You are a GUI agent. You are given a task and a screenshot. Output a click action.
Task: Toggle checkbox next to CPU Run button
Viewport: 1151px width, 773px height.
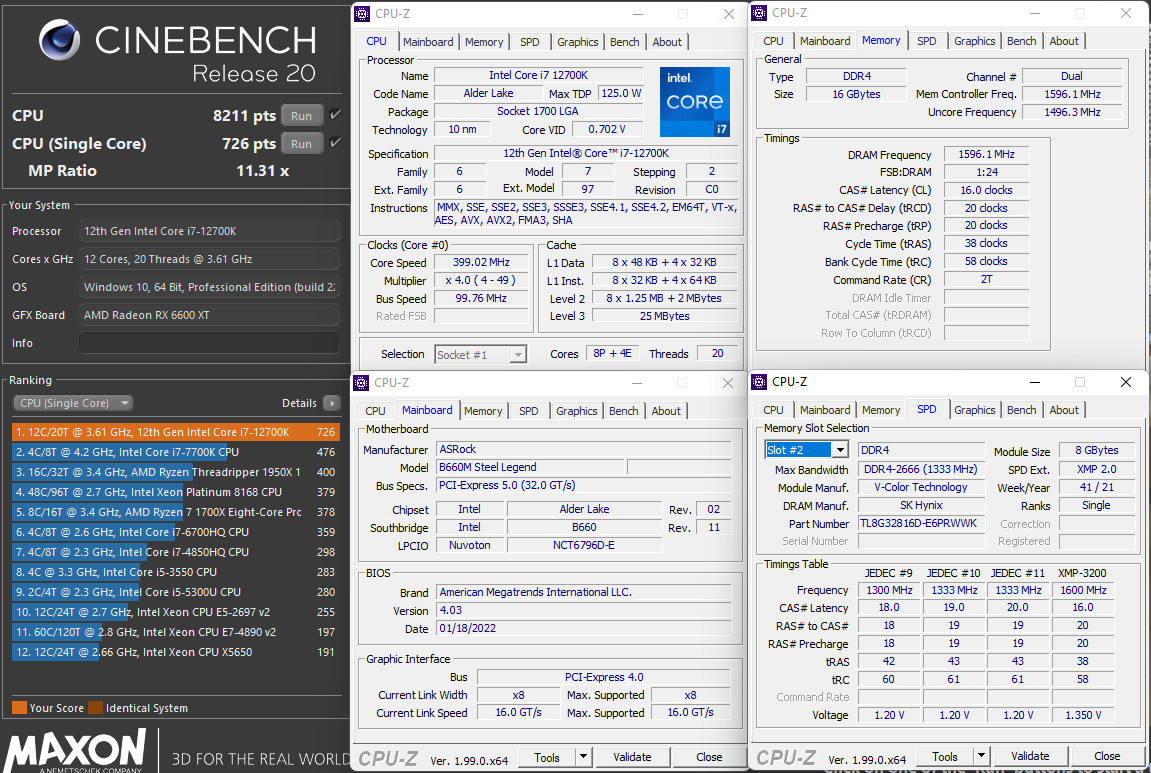click(335, 115)
